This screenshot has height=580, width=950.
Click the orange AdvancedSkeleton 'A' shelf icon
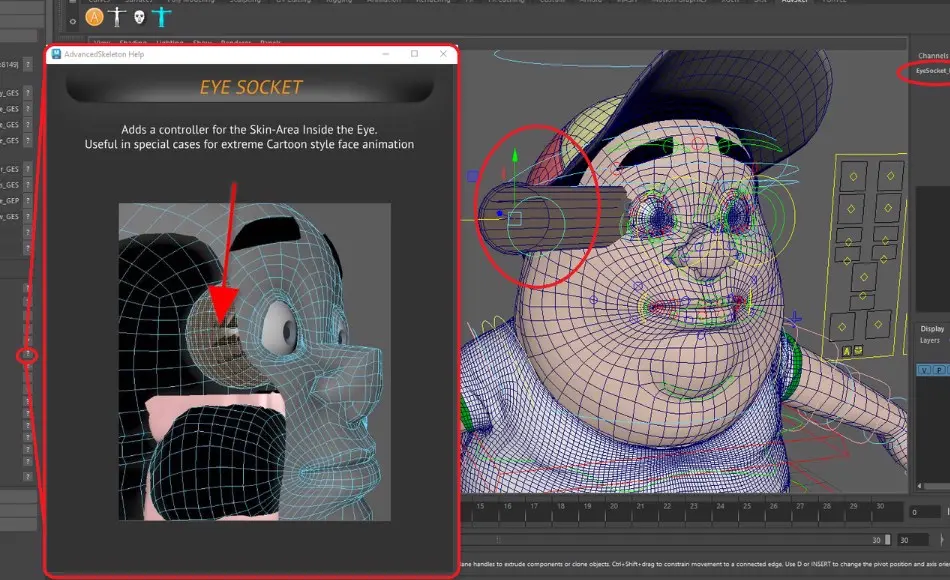[95, 16]
